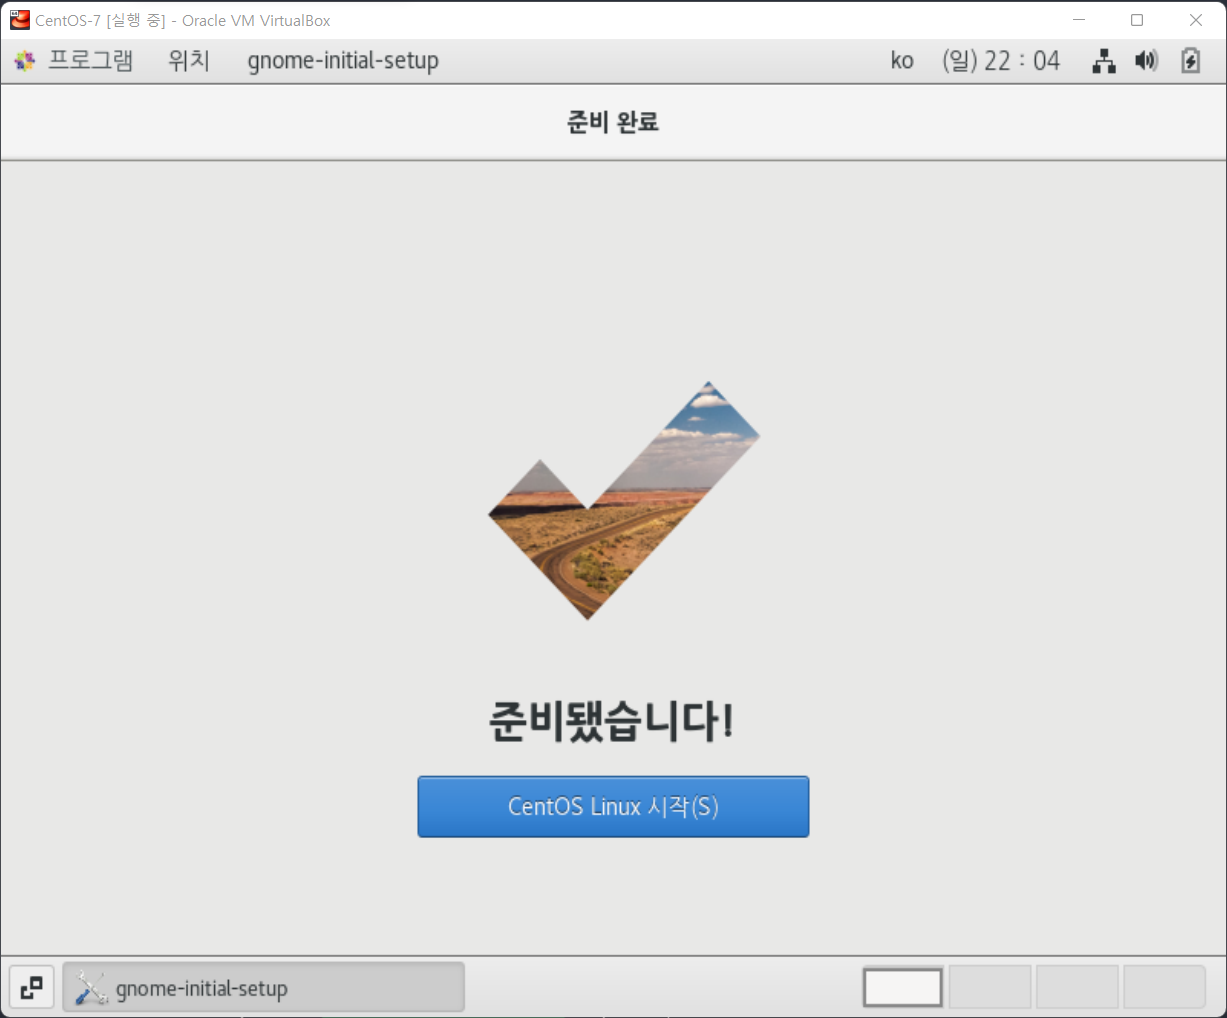Click the battery power icon
The width and height of the screenshot is (1227, 1018).
pos(1190,61)
